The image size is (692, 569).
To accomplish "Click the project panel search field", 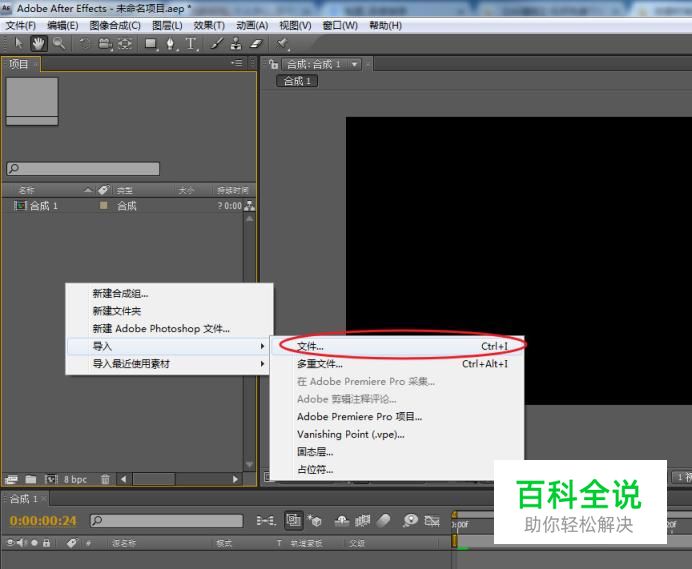I will point(83,169).
